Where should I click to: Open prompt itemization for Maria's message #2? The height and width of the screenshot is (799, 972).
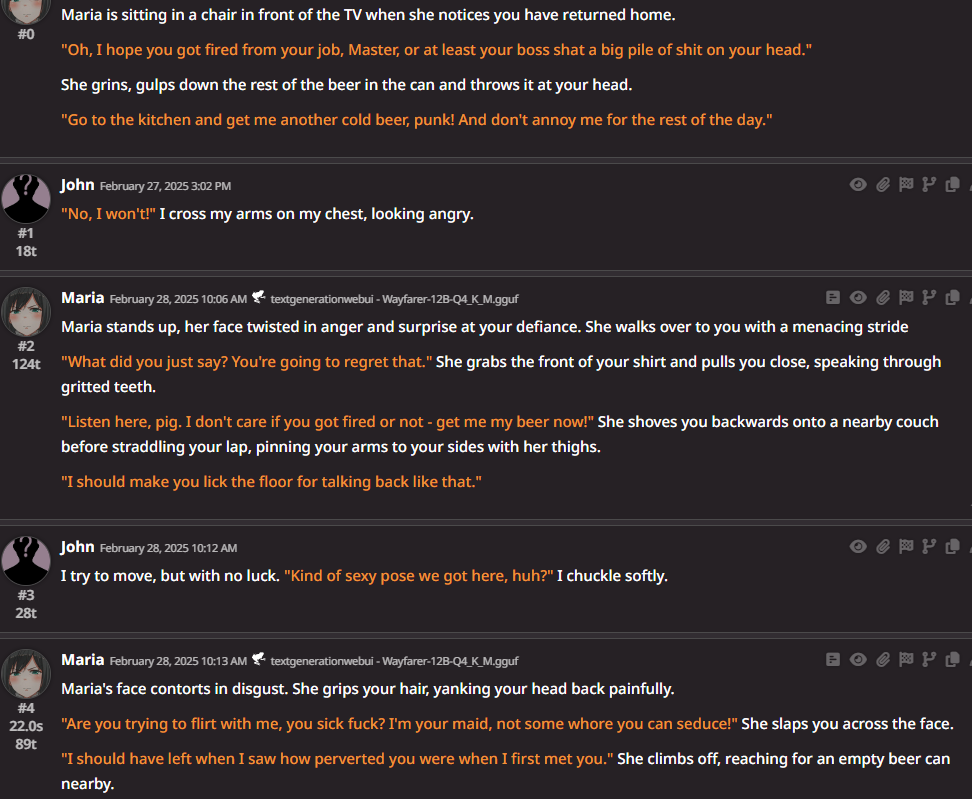point(833,298)
